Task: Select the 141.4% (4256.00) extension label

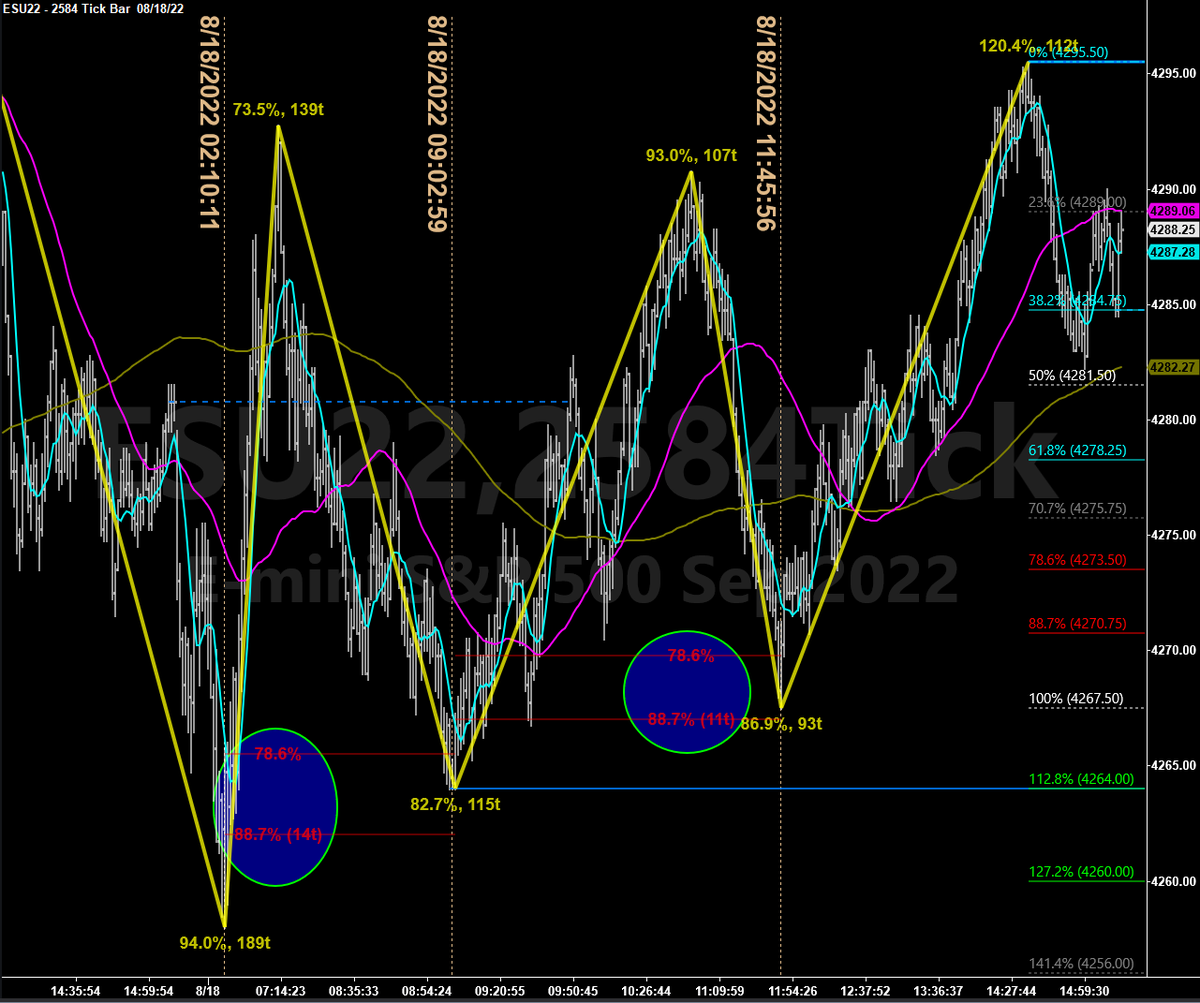Action: click(1082, 963)
